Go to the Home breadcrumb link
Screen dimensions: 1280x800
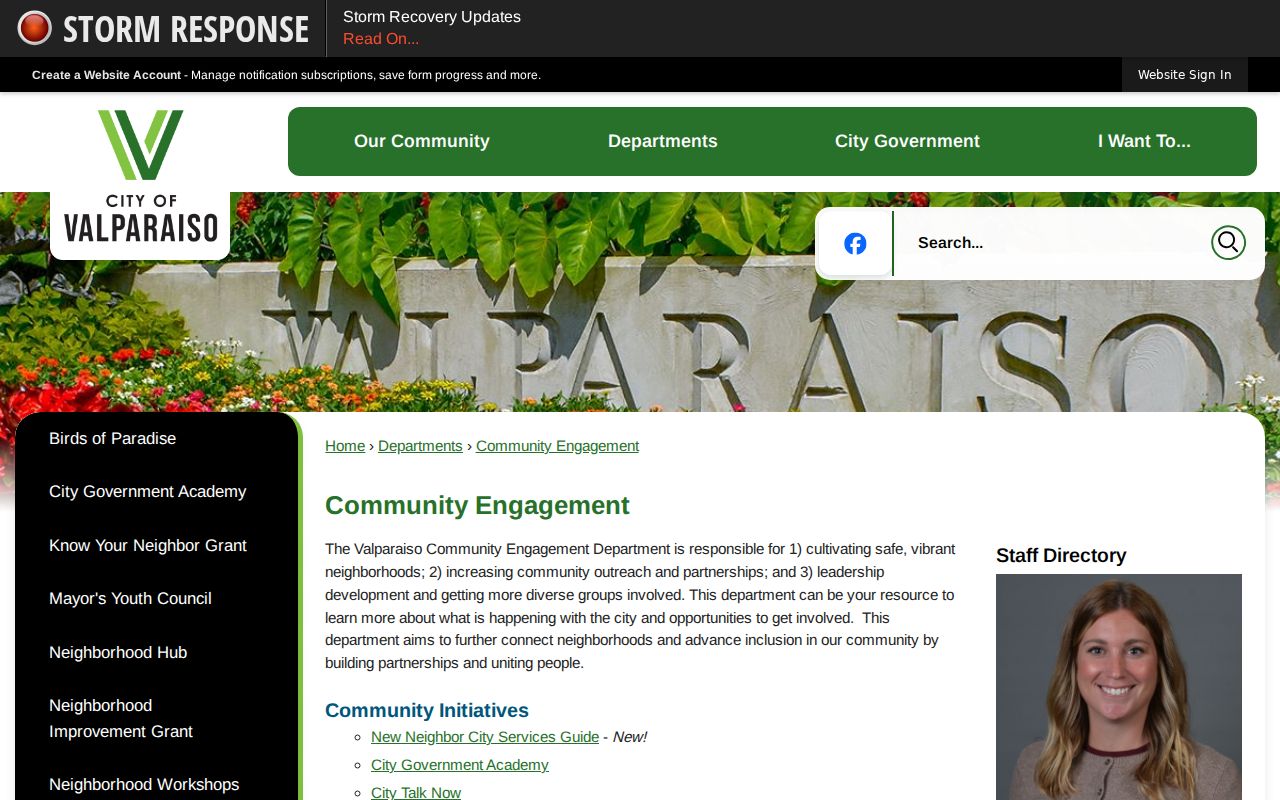pos(345,446)
